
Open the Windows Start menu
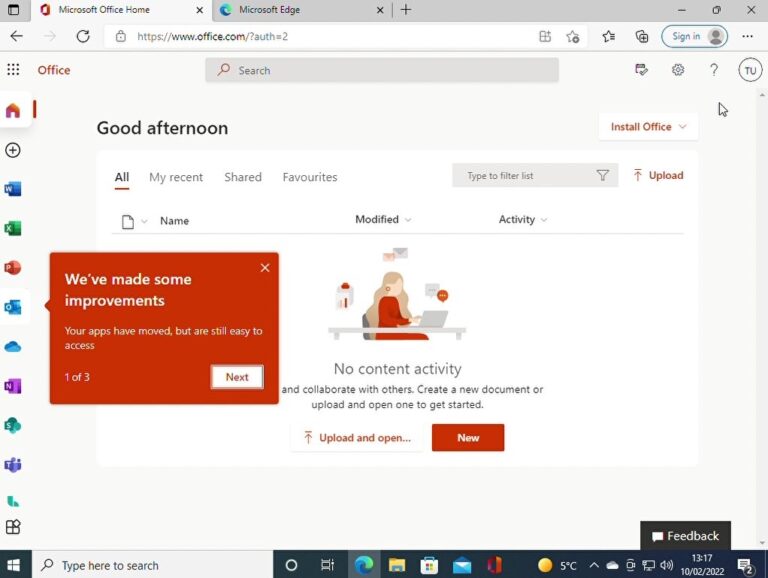pos(14,565)
